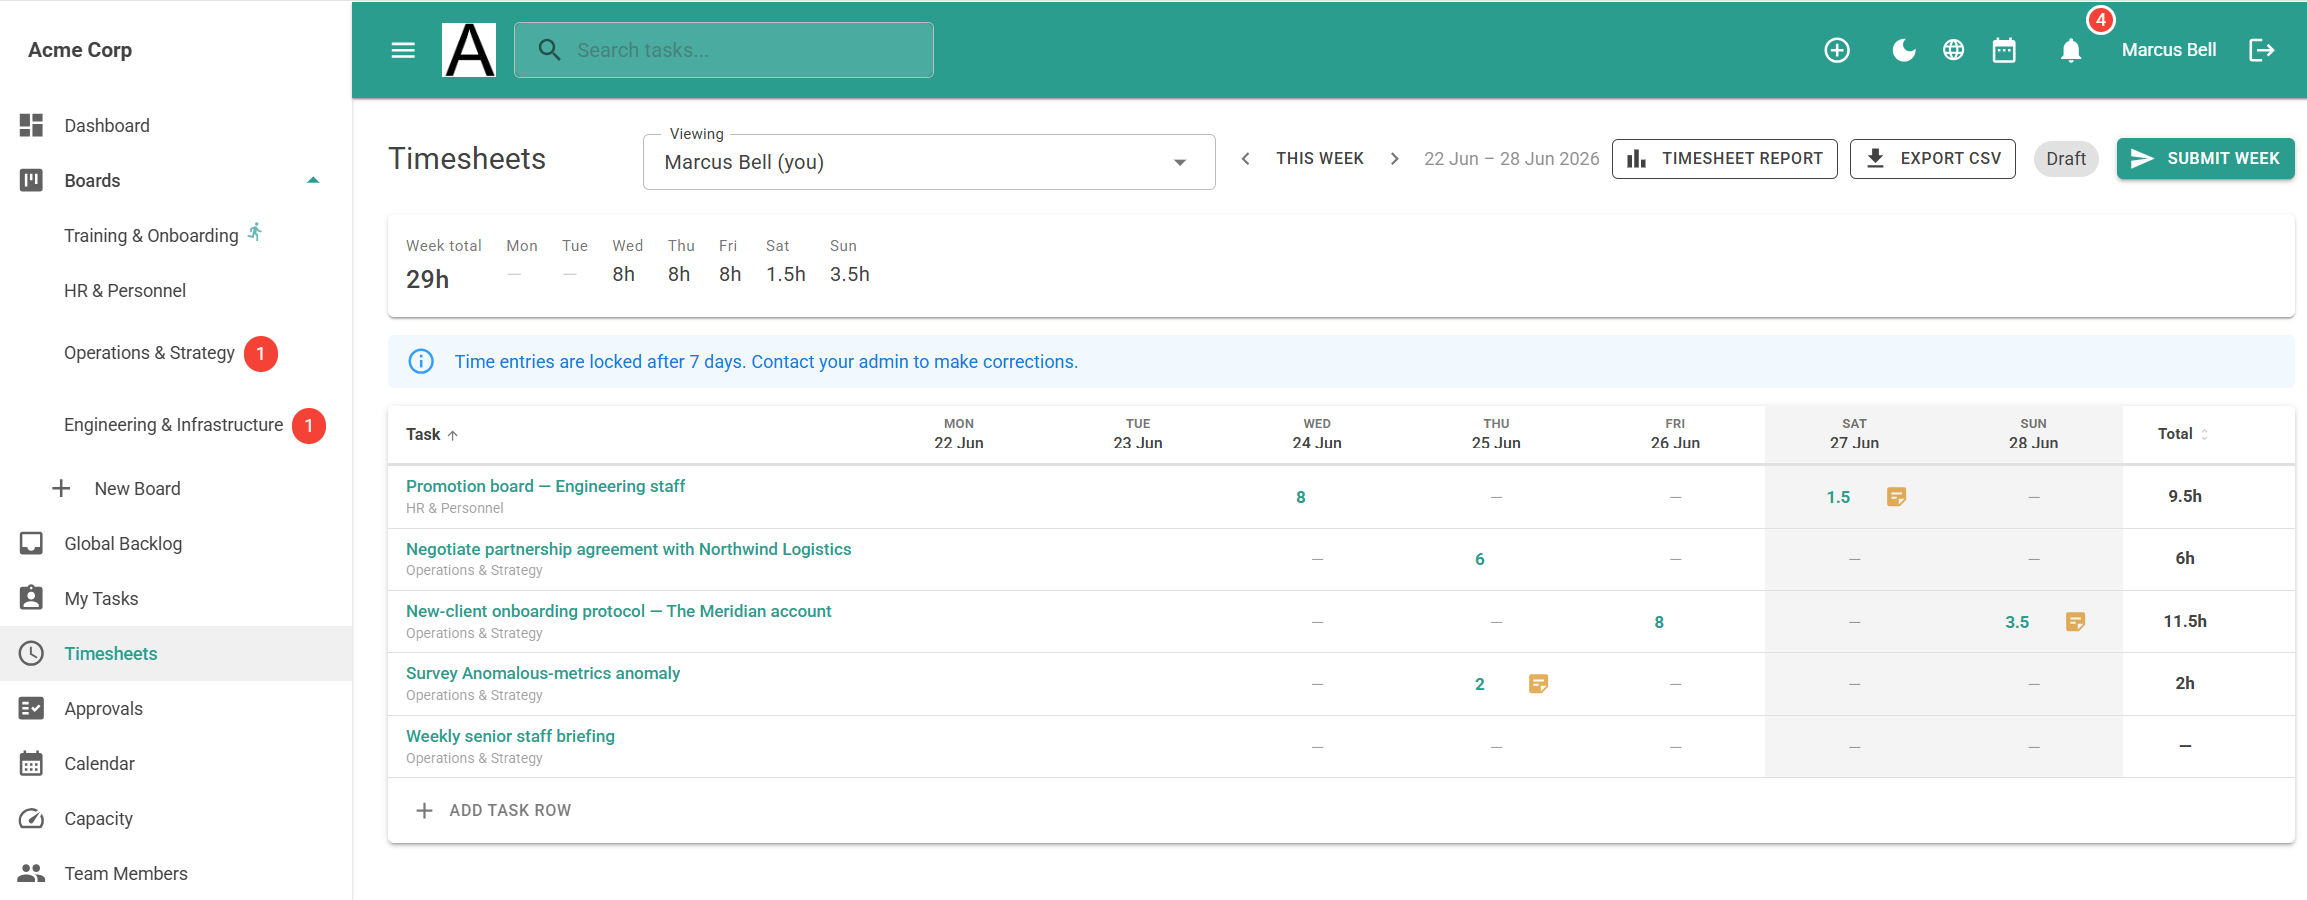Image resolution: width=2307 pixels, height=900 pixels.
Task: Go to the previous week arrow
Action: point(1245,159)
